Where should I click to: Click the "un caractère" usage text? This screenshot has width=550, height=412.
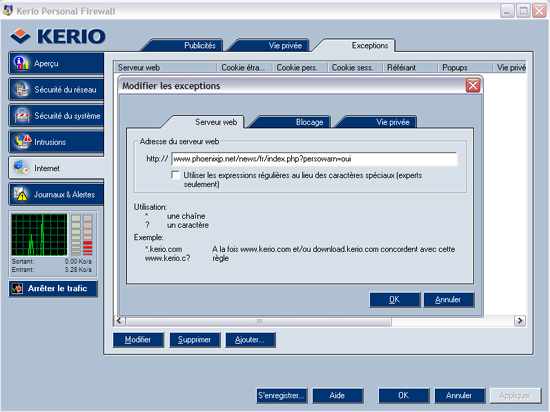188,225
